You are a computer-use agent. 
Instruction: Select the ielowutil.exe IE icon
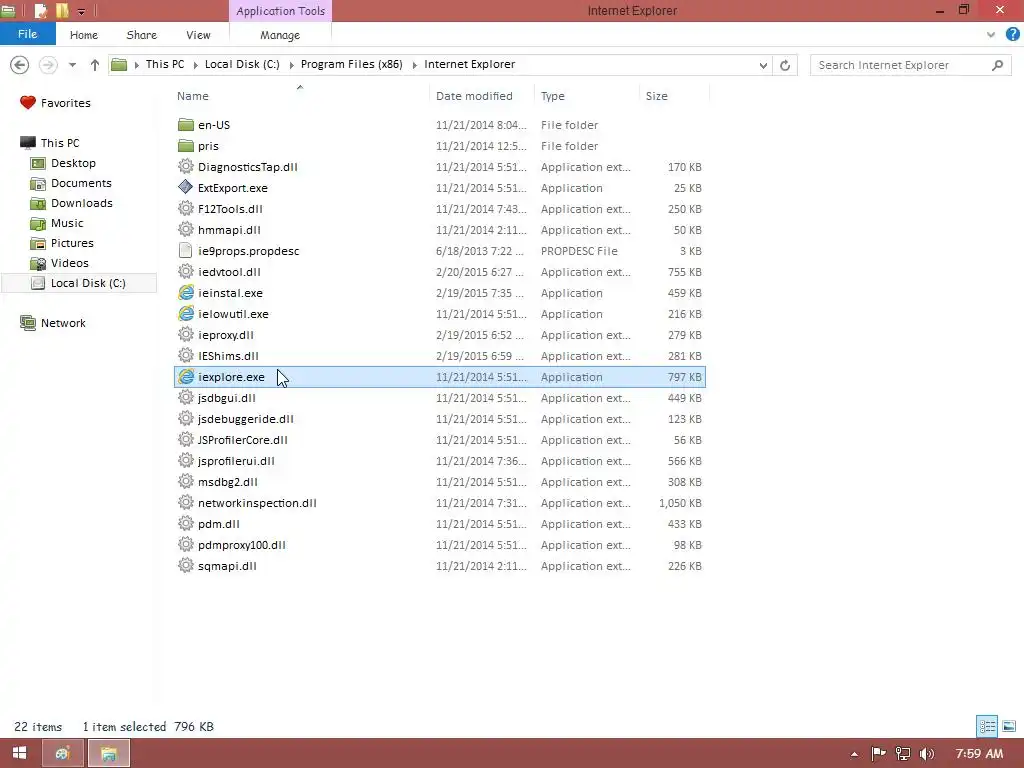[186, 313]
